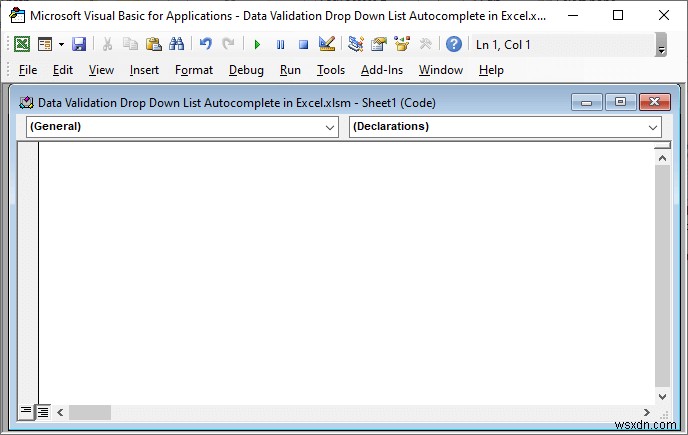Screen dimensions: 688x435
Task: Click the margin indicator bar in code window
Action: [28, 272]
